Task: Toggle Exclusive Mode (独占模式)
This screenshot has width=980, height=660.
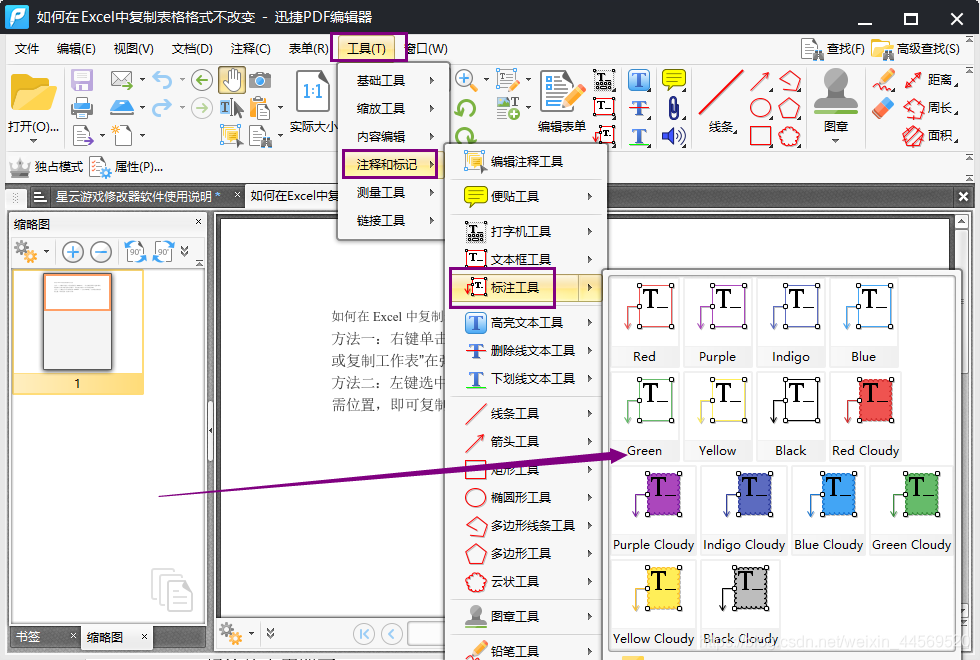Action: (46, 167)
